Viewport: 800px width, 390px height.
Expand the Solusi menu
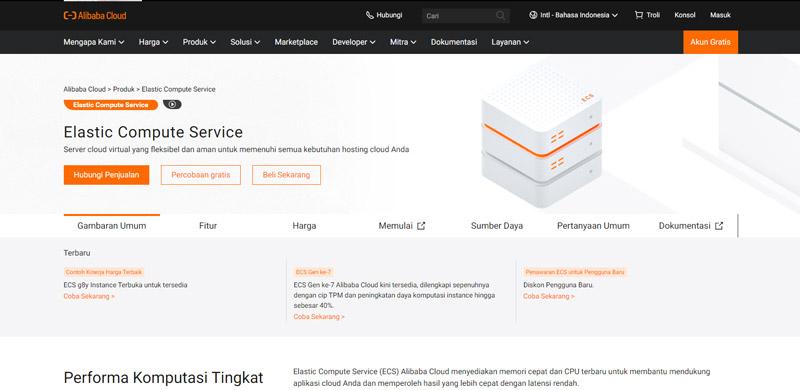[x=245, y=42]
